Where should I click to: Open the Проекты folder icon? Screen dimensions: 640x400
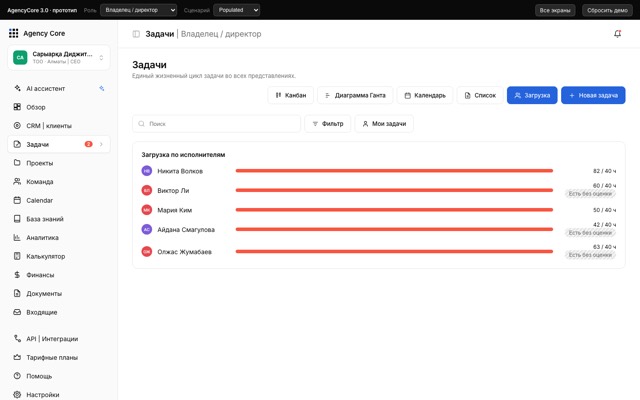pyautogui.click(x=17, y=163)
